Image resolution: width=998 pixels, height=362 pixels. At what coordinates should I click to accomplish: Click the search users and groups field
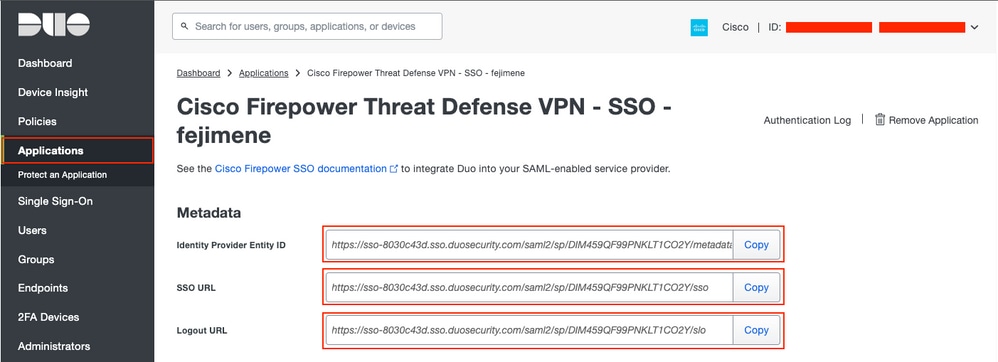pos(307,27)
